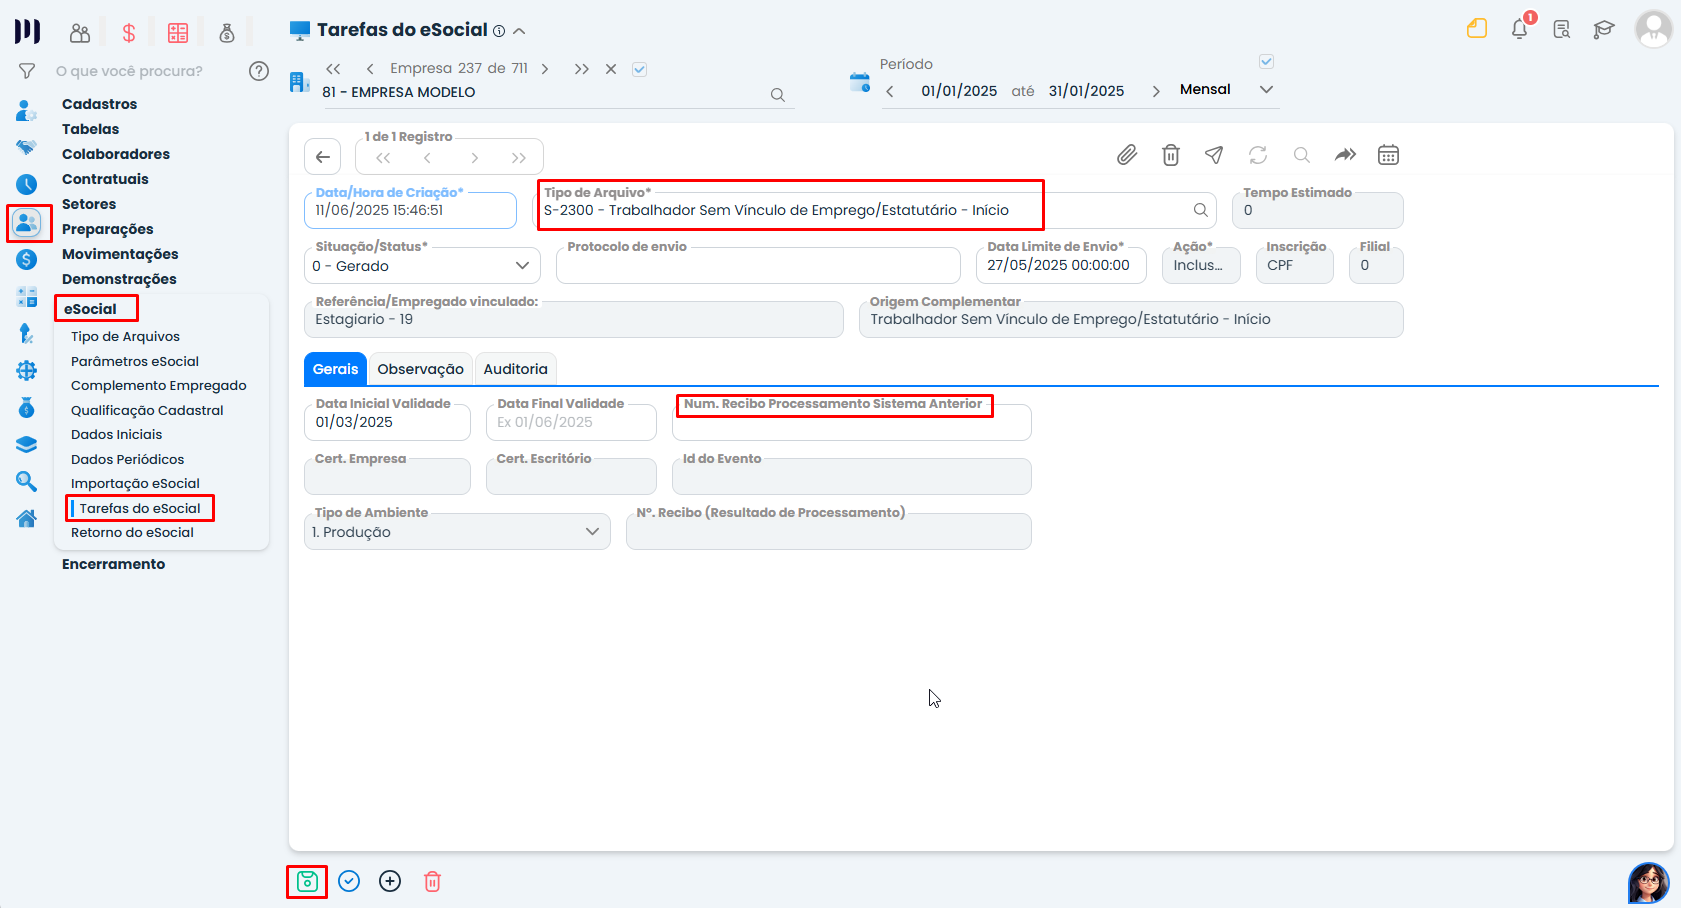Open the user profile avatar
This screenshot has height=908, width=1681.
(1654, 29)
